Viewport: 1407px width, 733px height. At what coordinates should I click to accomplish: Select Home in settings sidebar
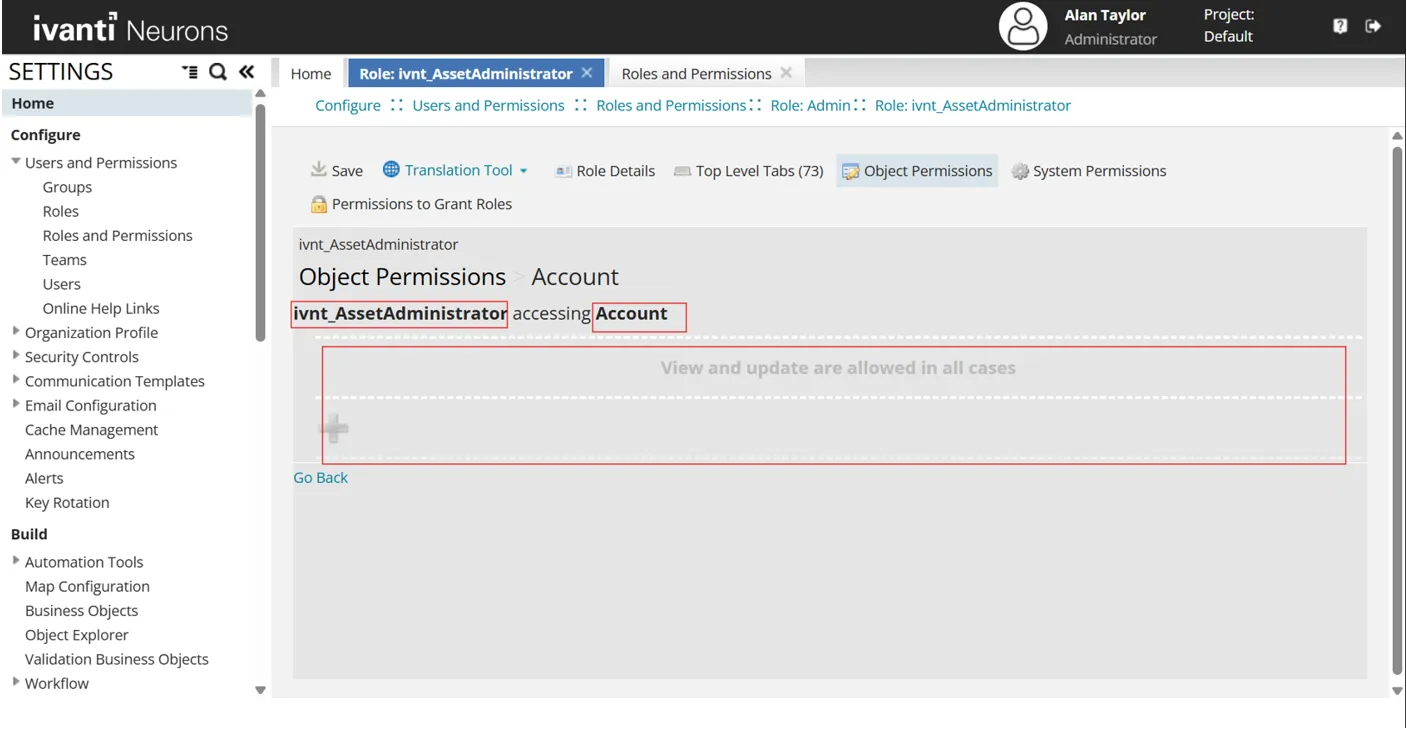pyautogui.click(x=126, y=103)
